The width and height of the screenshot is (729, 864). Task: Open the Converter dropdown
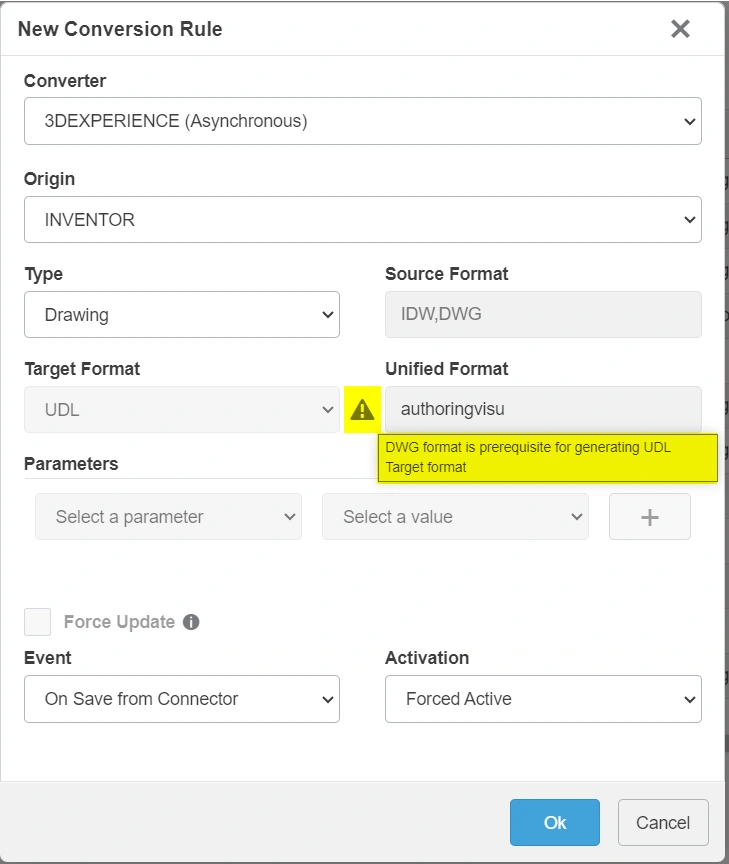pos(362,121)
